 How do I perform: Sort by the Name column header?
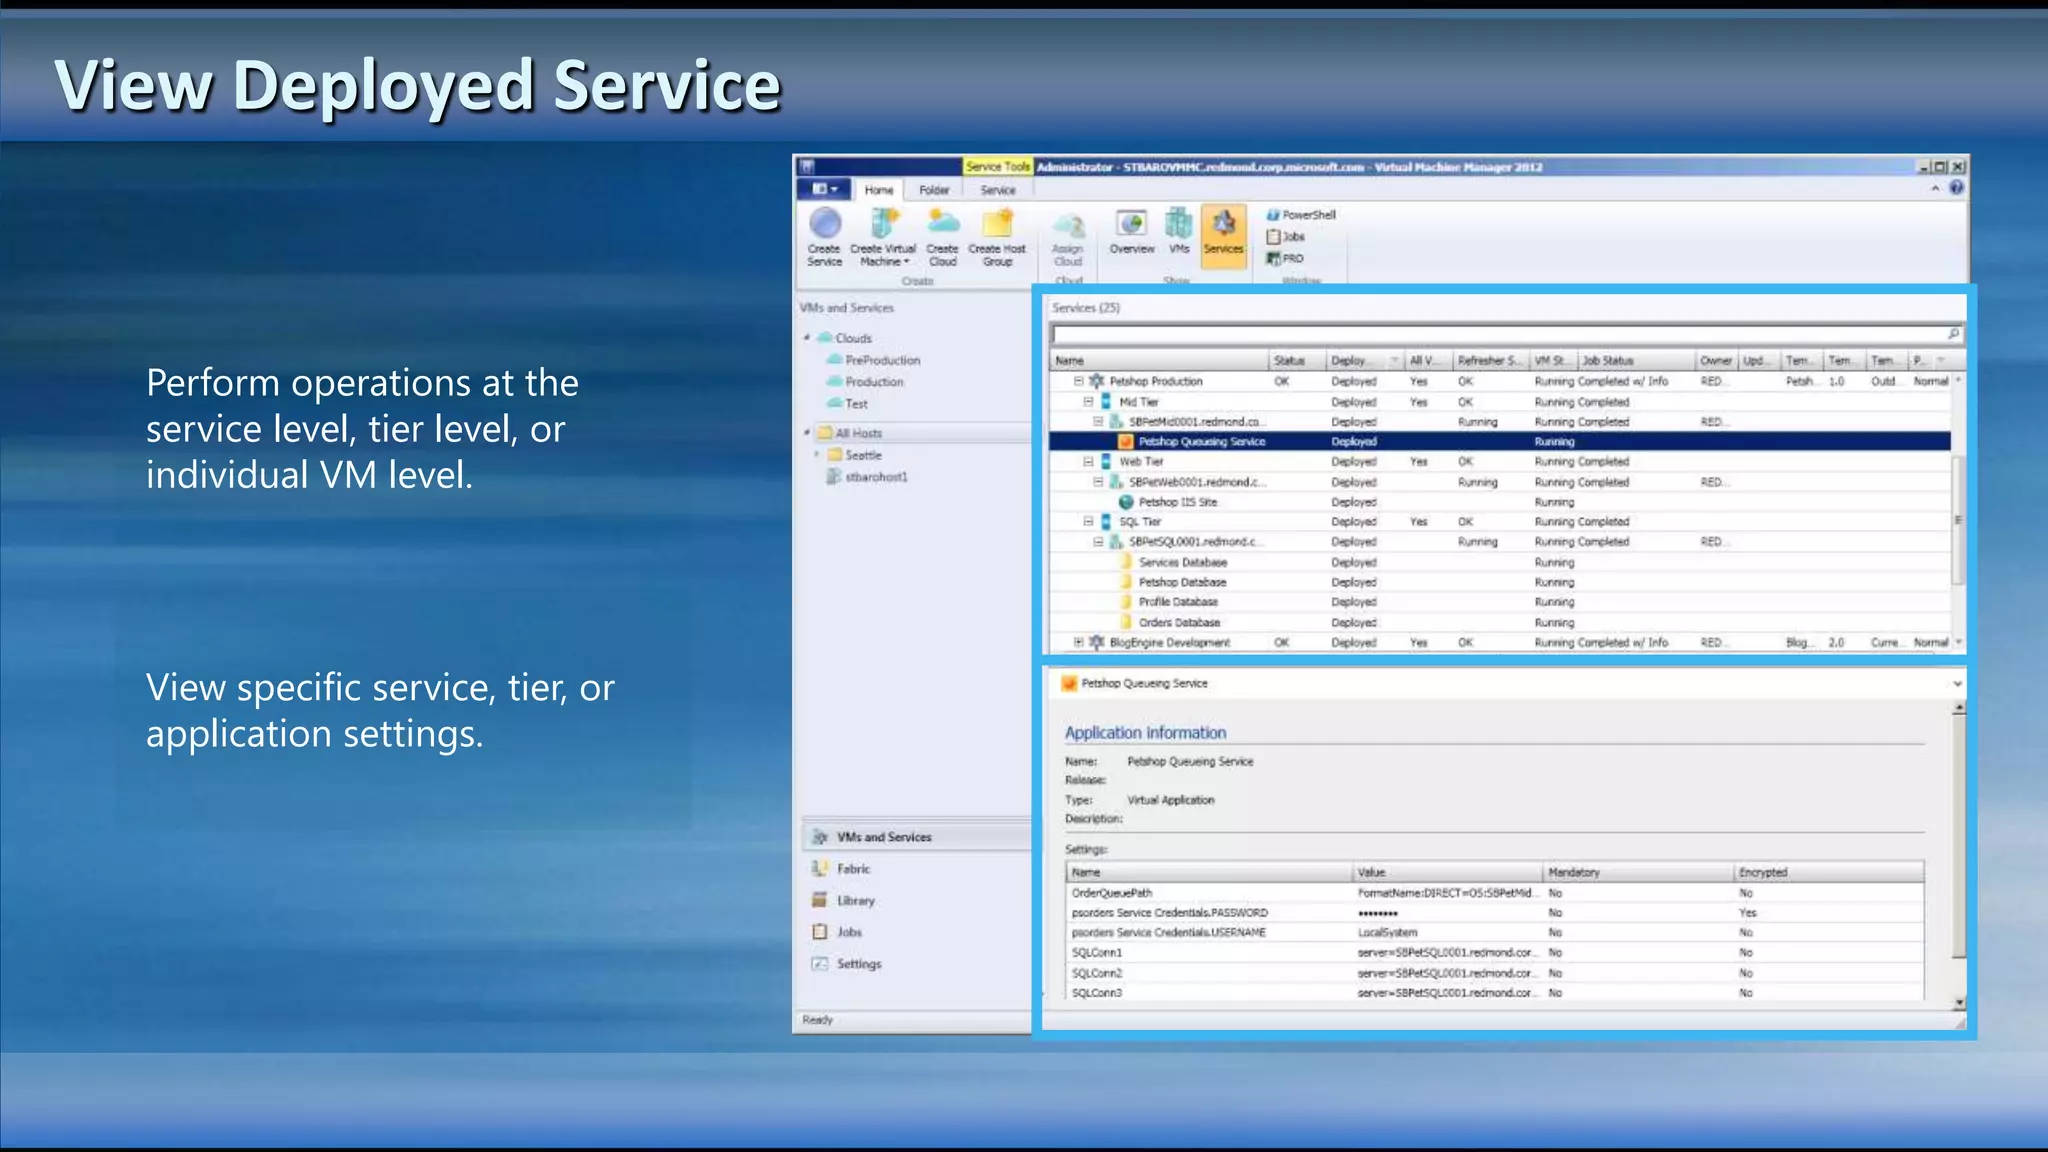[x=1160, y=360]
